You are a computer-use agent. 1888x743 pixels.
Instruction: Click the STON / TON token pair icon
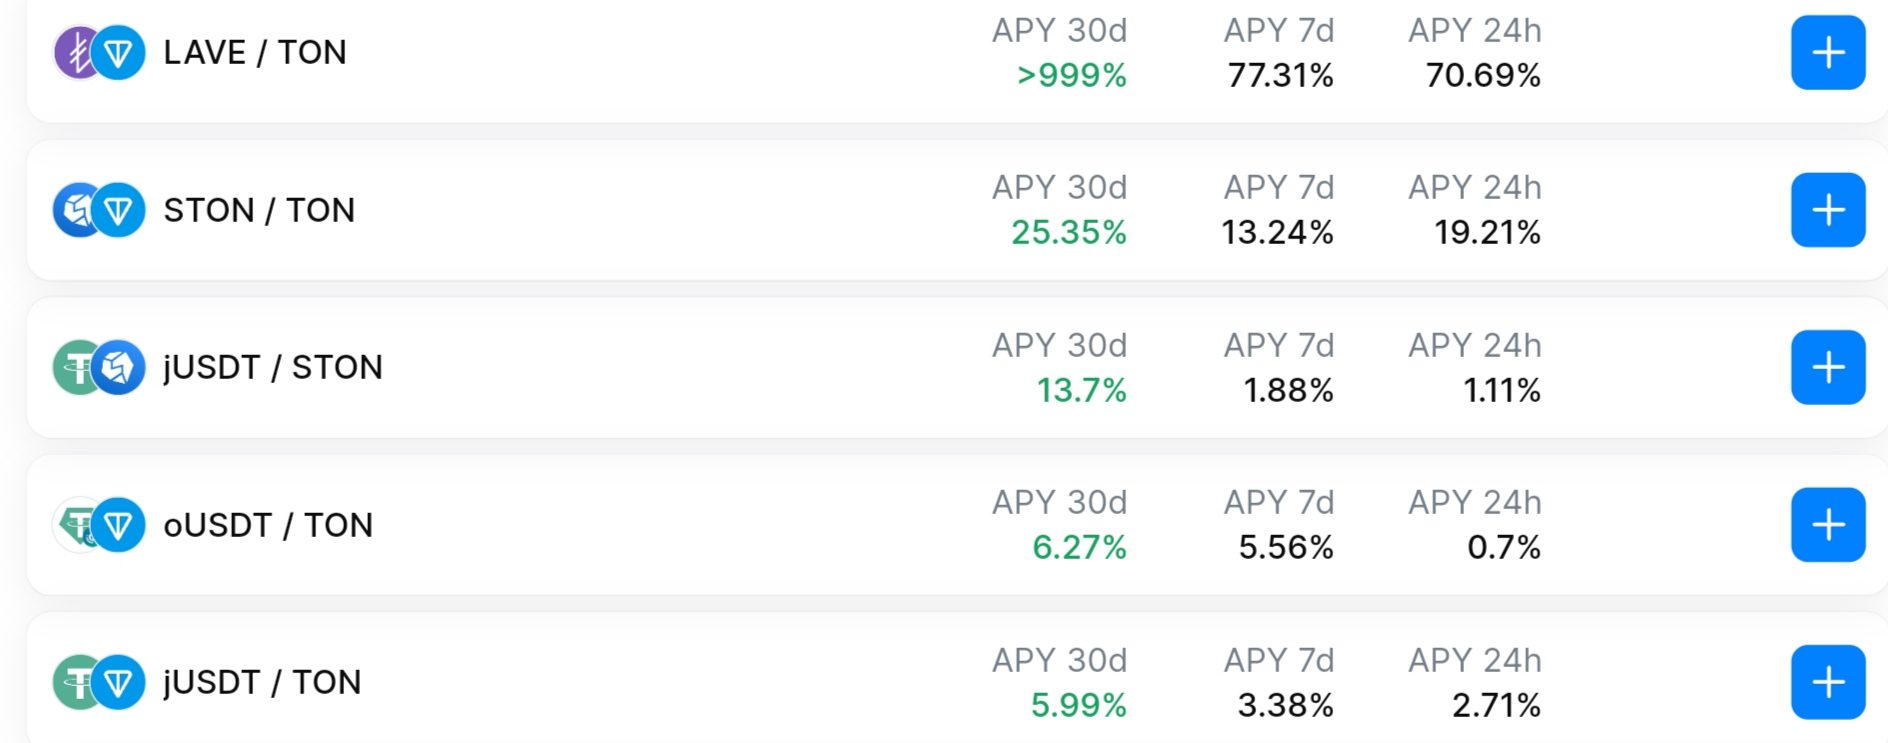tap(99, 210)
